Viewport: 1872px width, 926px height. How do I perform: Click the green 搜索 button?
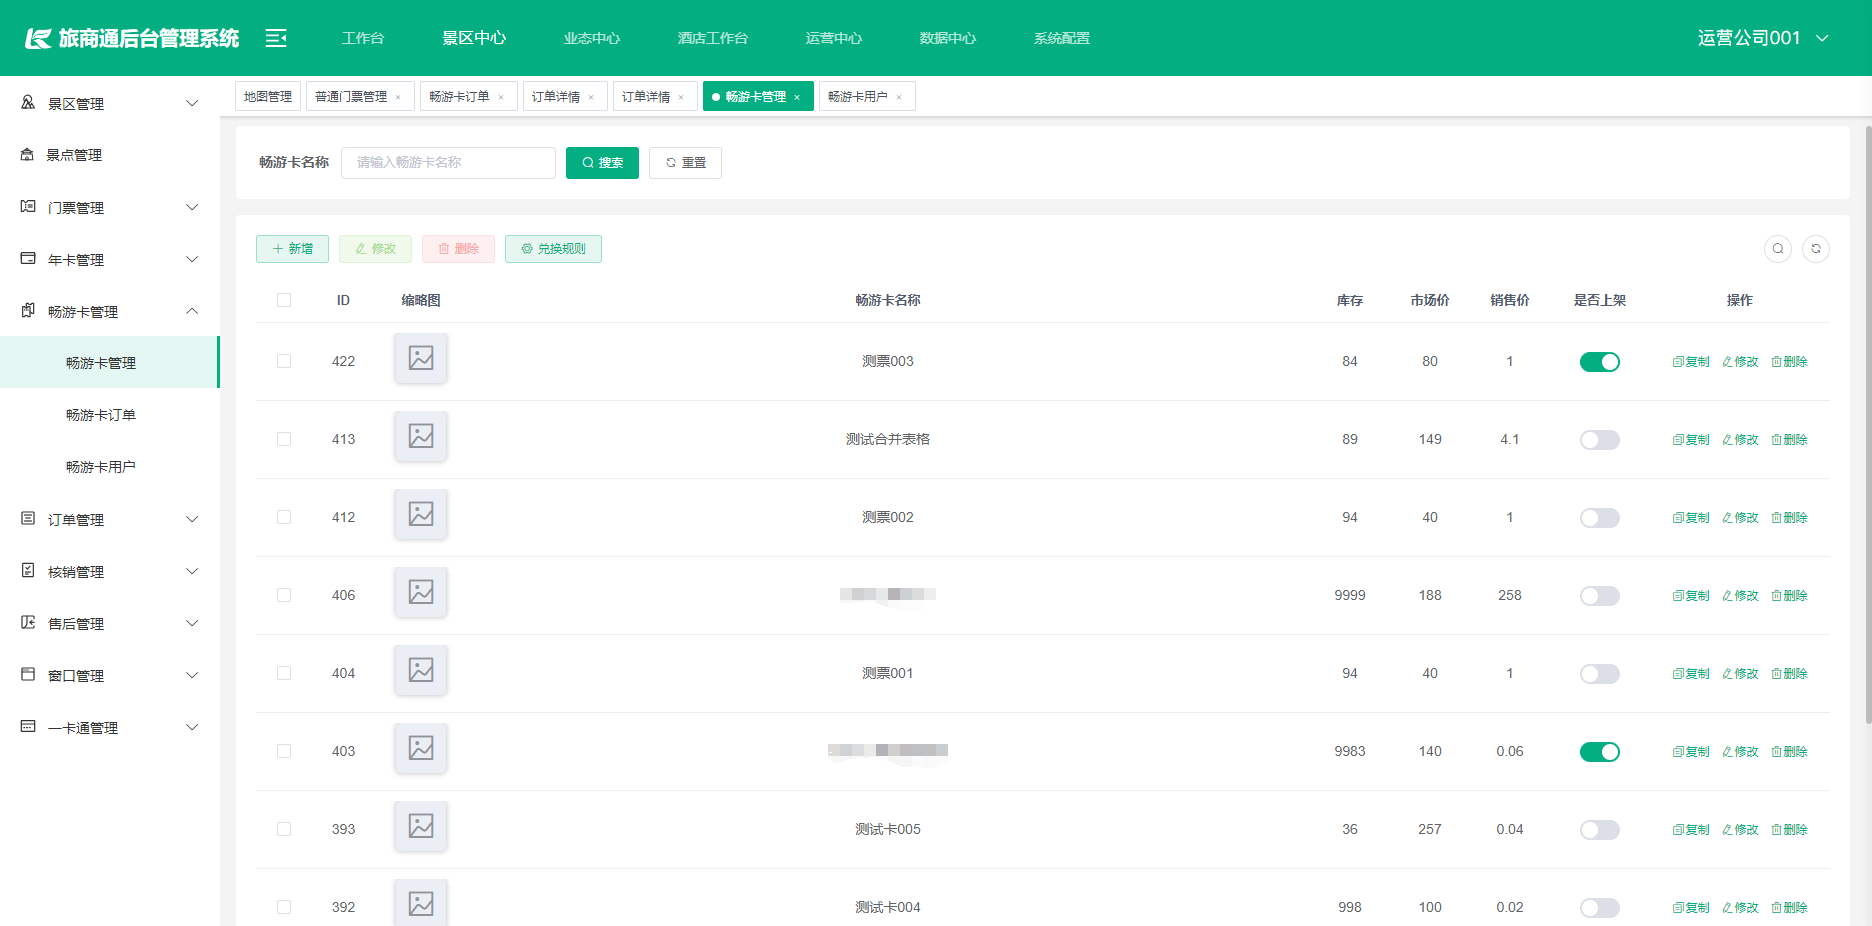click(x=602, y=163)
